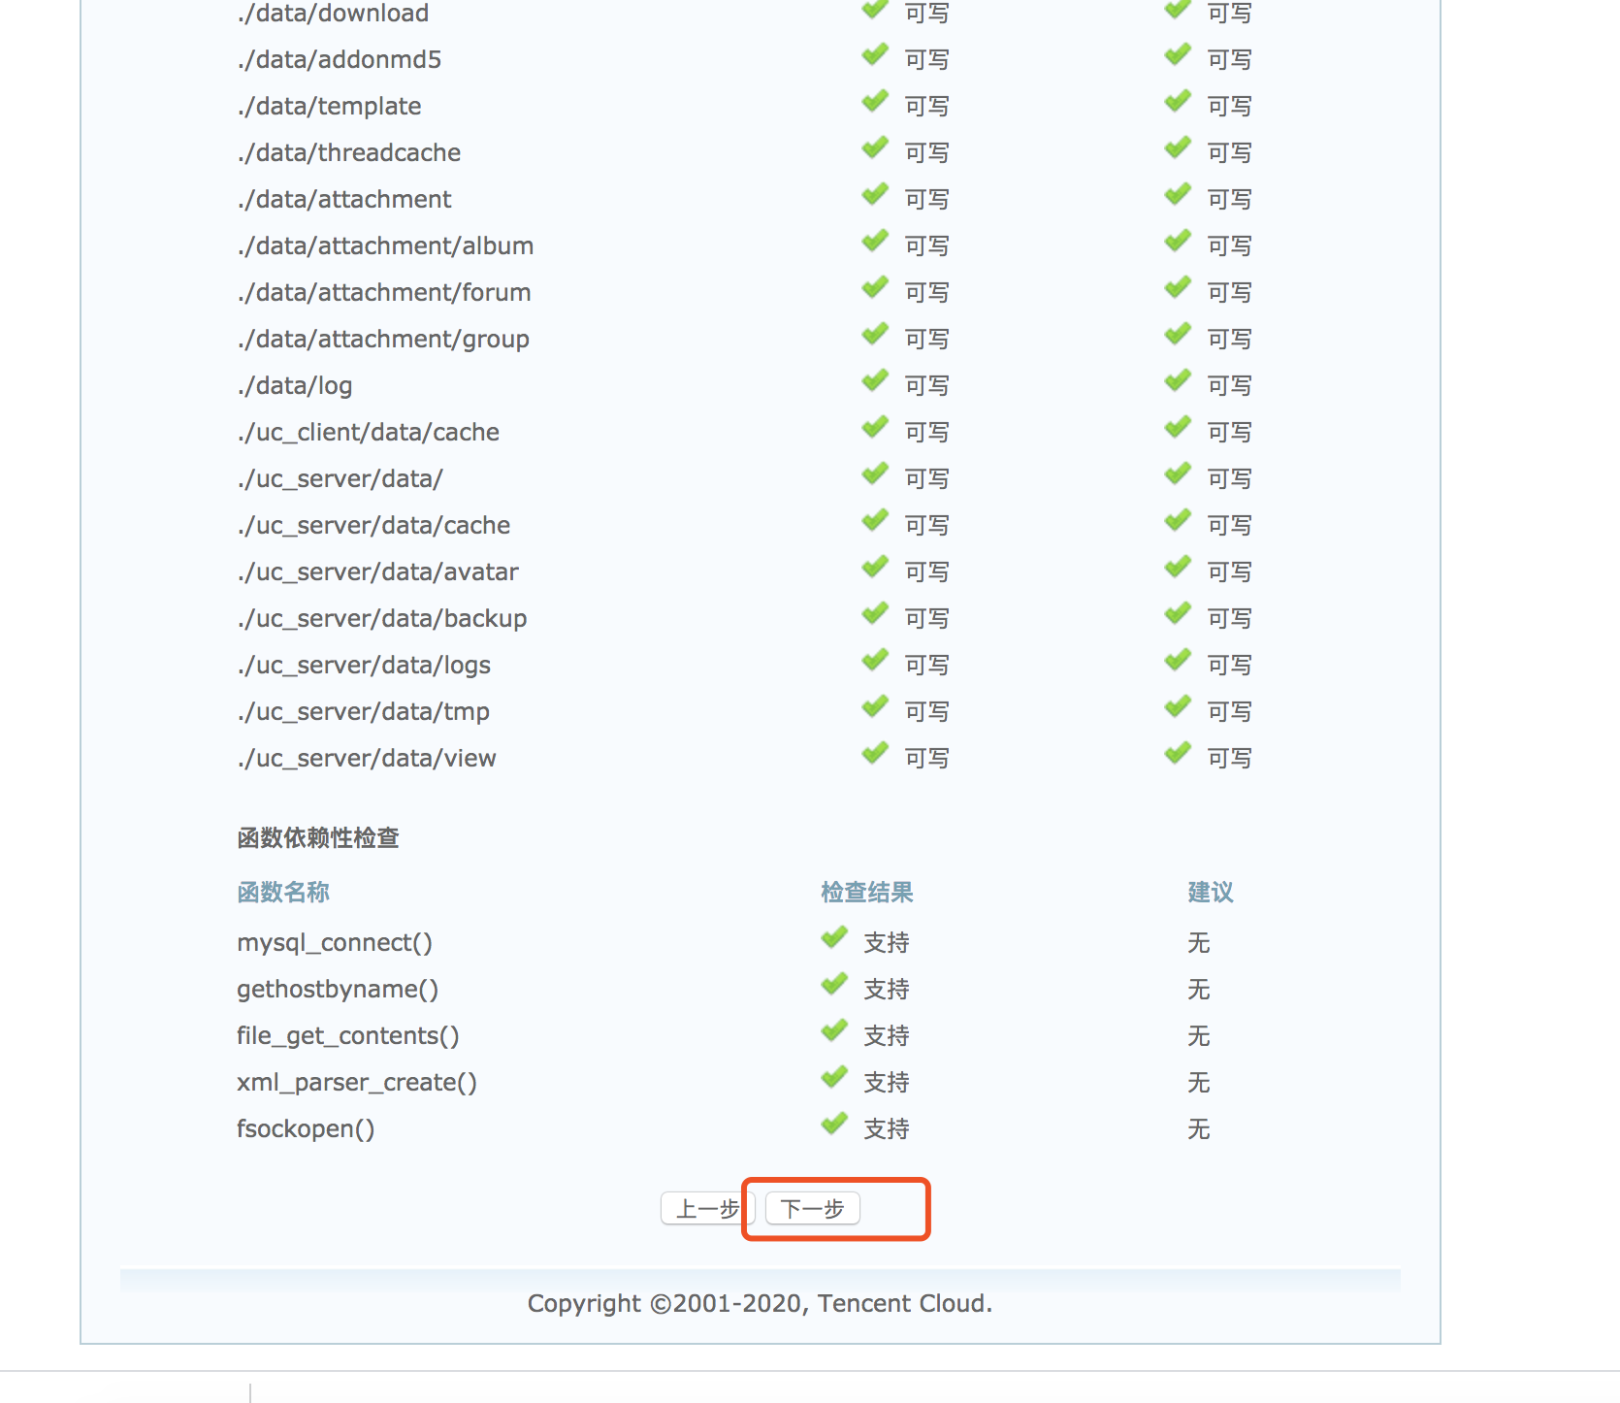Click the right checkmark in the ./data/attachment/group row

pyautogui.click(x=1178, y=335)
